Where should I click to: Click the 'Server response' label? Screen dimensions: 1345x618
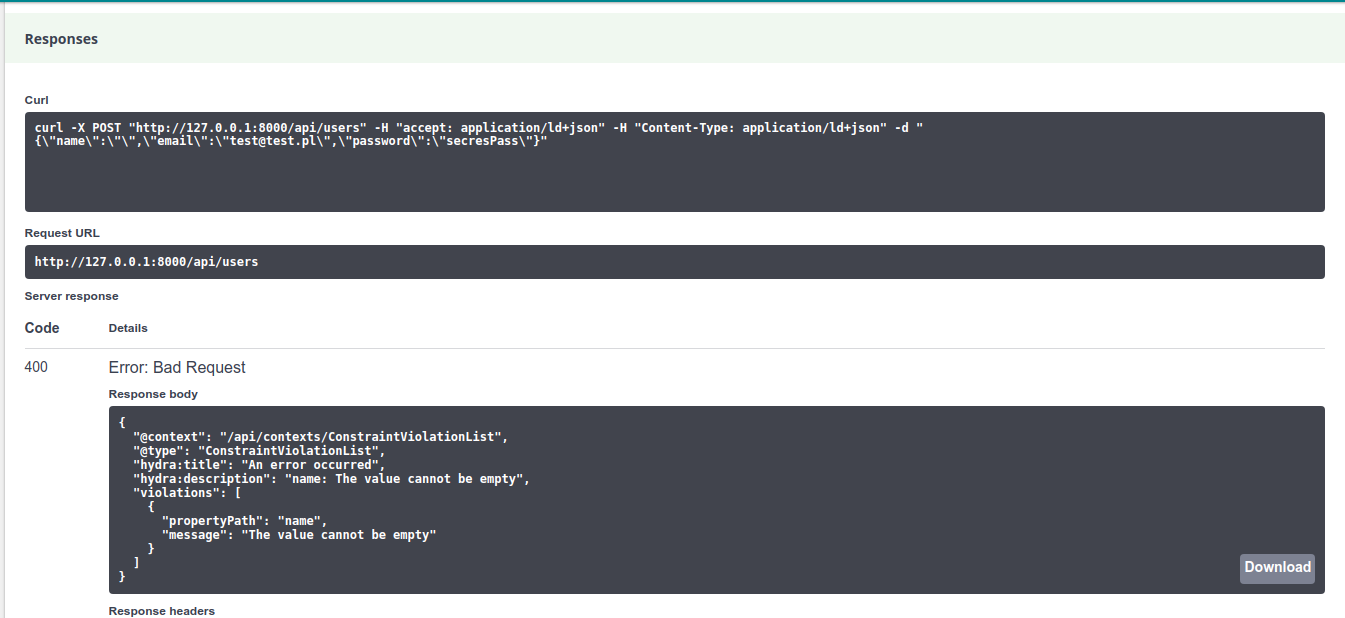point(71,296)
